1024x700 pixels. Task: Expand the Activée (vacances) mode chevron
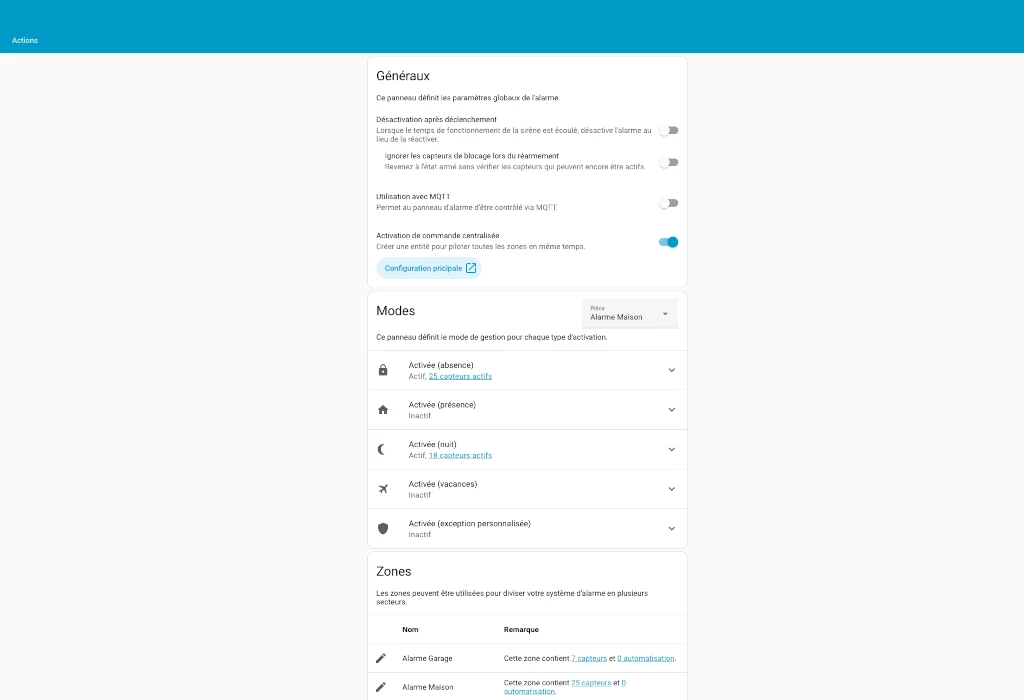coord(671,489)
